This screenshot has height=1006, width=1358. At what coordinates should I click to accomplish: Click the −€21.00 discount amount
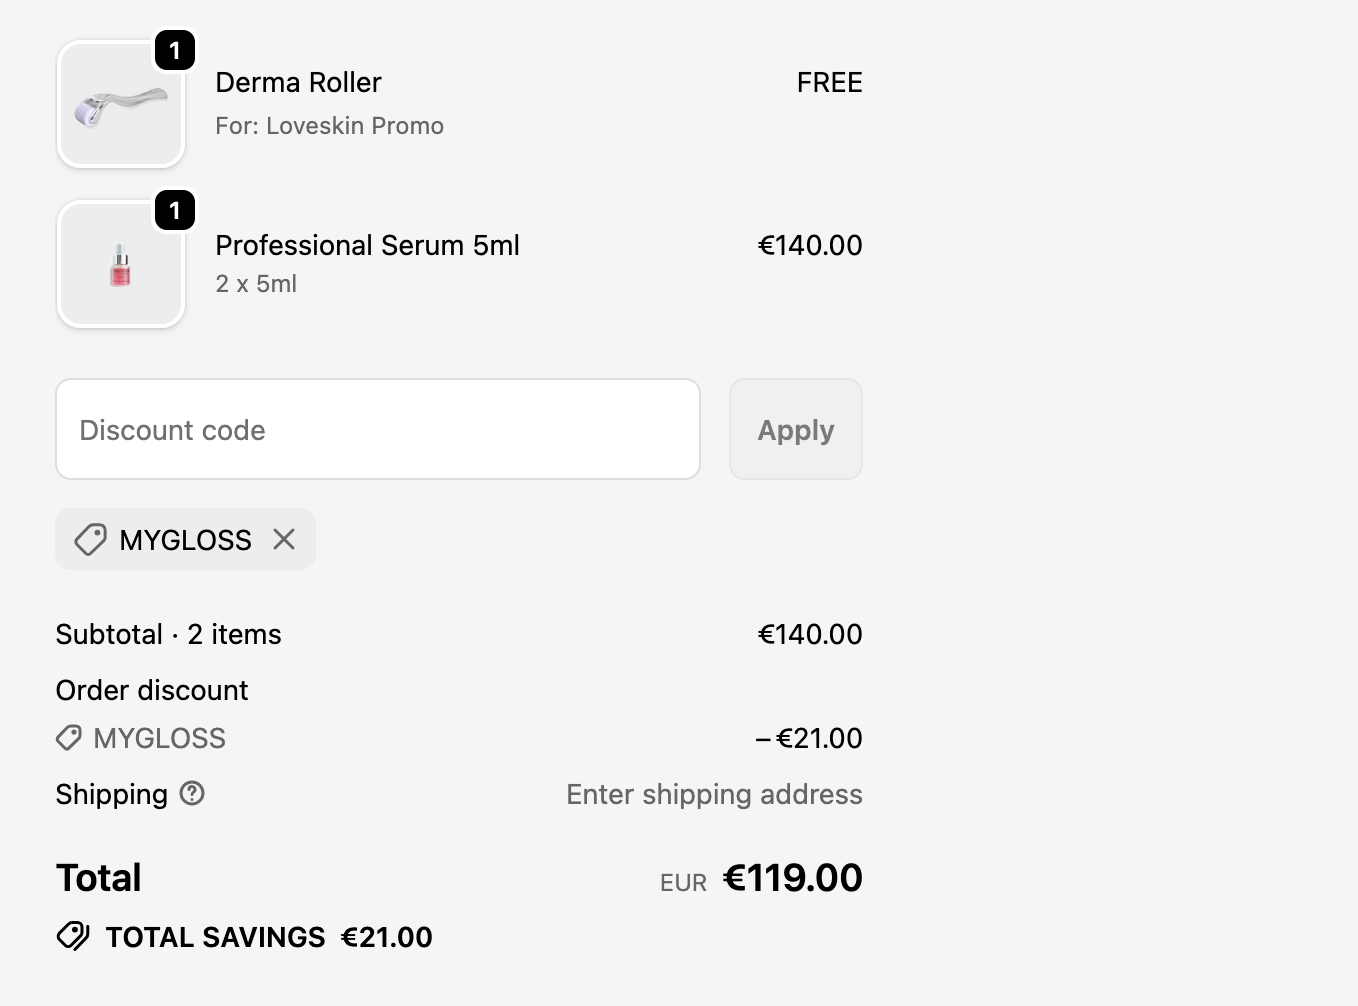pos(809,738)
